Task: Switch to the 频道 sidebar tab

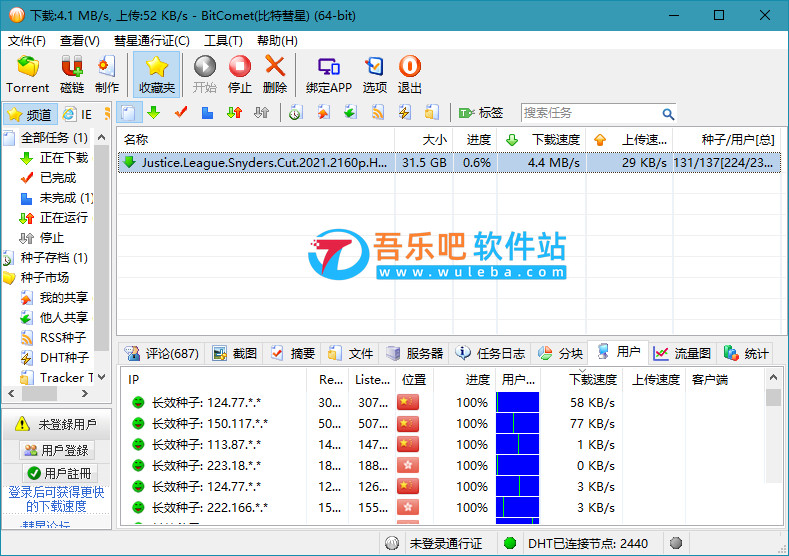Action: point(31,114)
